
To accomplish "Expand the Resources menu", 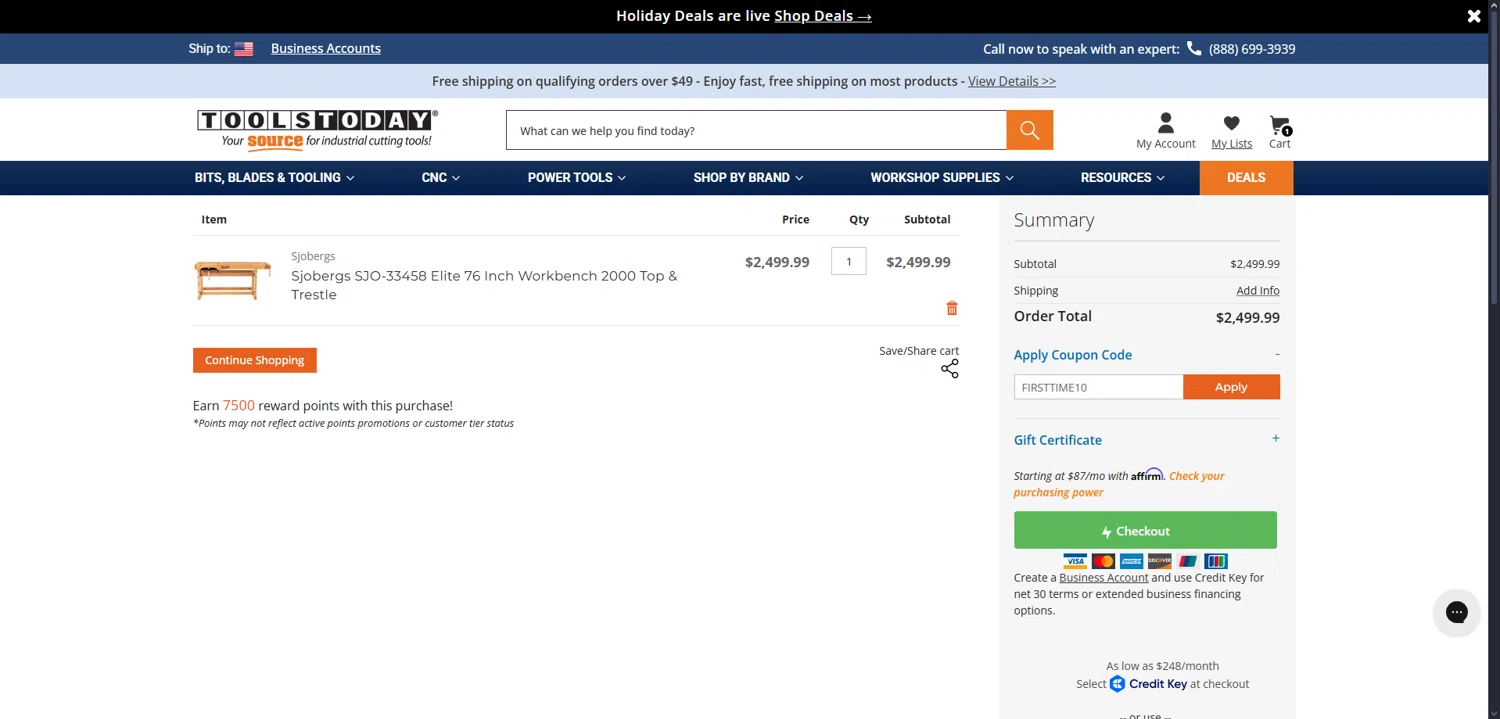I will (1122, 178).
